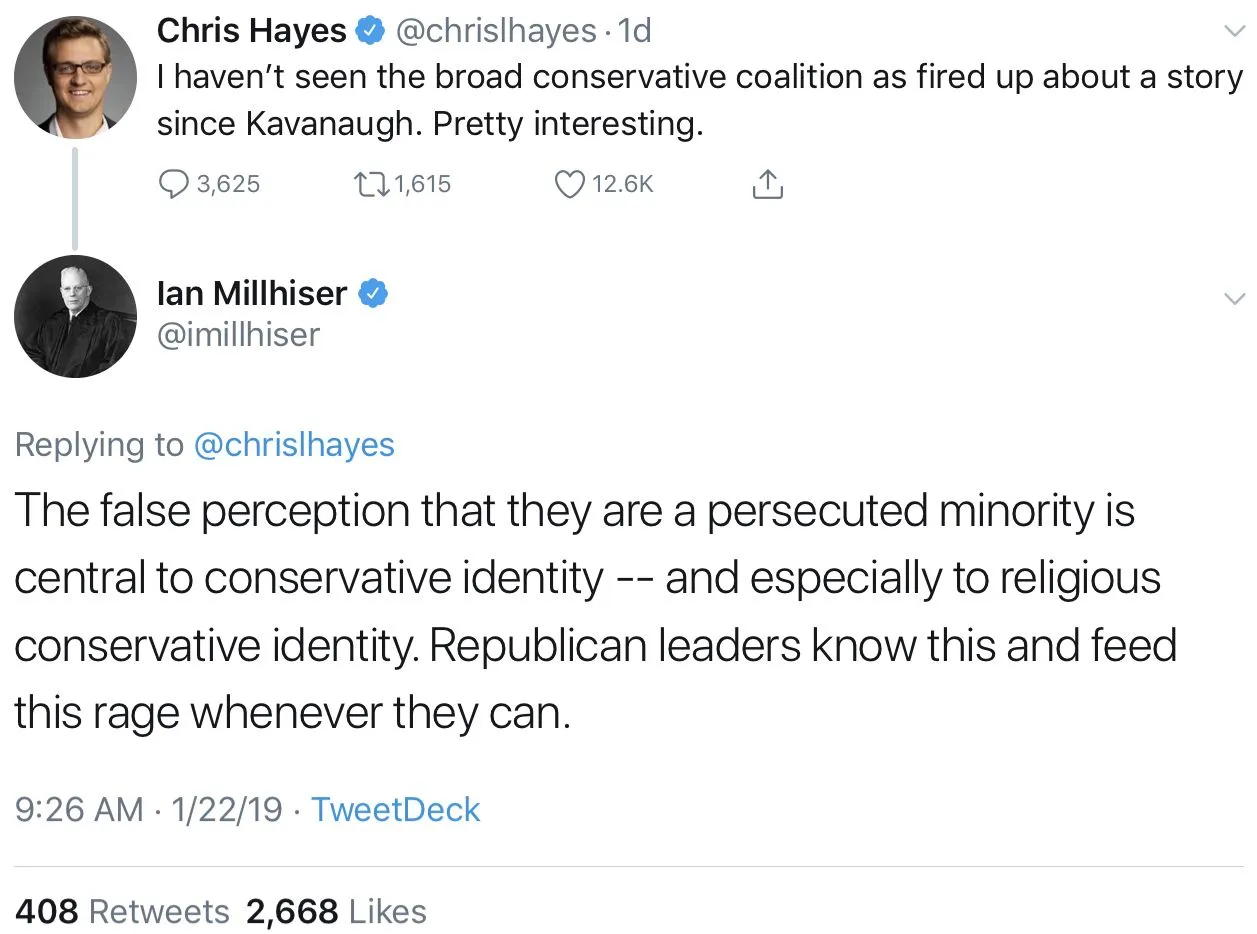
Task: Click the Chris Hayes display name
Action: 251,32
